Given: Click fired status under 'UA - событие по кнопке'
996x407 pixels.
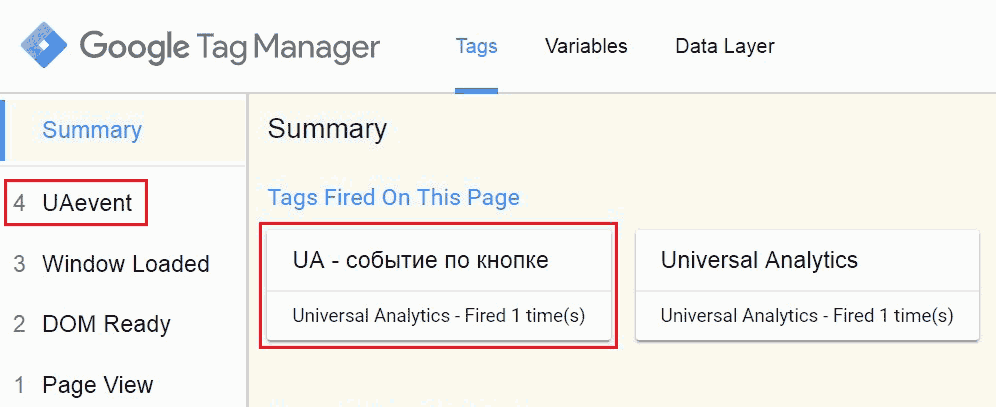Looking at the screenshot, I should click(438, 316).
